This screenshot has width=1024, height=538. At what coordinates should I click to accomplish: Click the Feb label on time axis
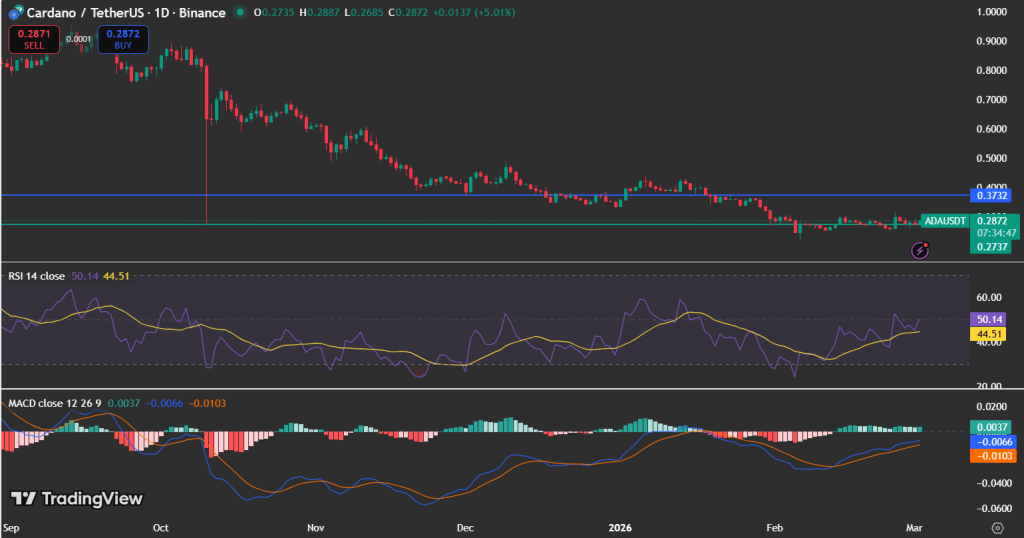click(775, 528)
